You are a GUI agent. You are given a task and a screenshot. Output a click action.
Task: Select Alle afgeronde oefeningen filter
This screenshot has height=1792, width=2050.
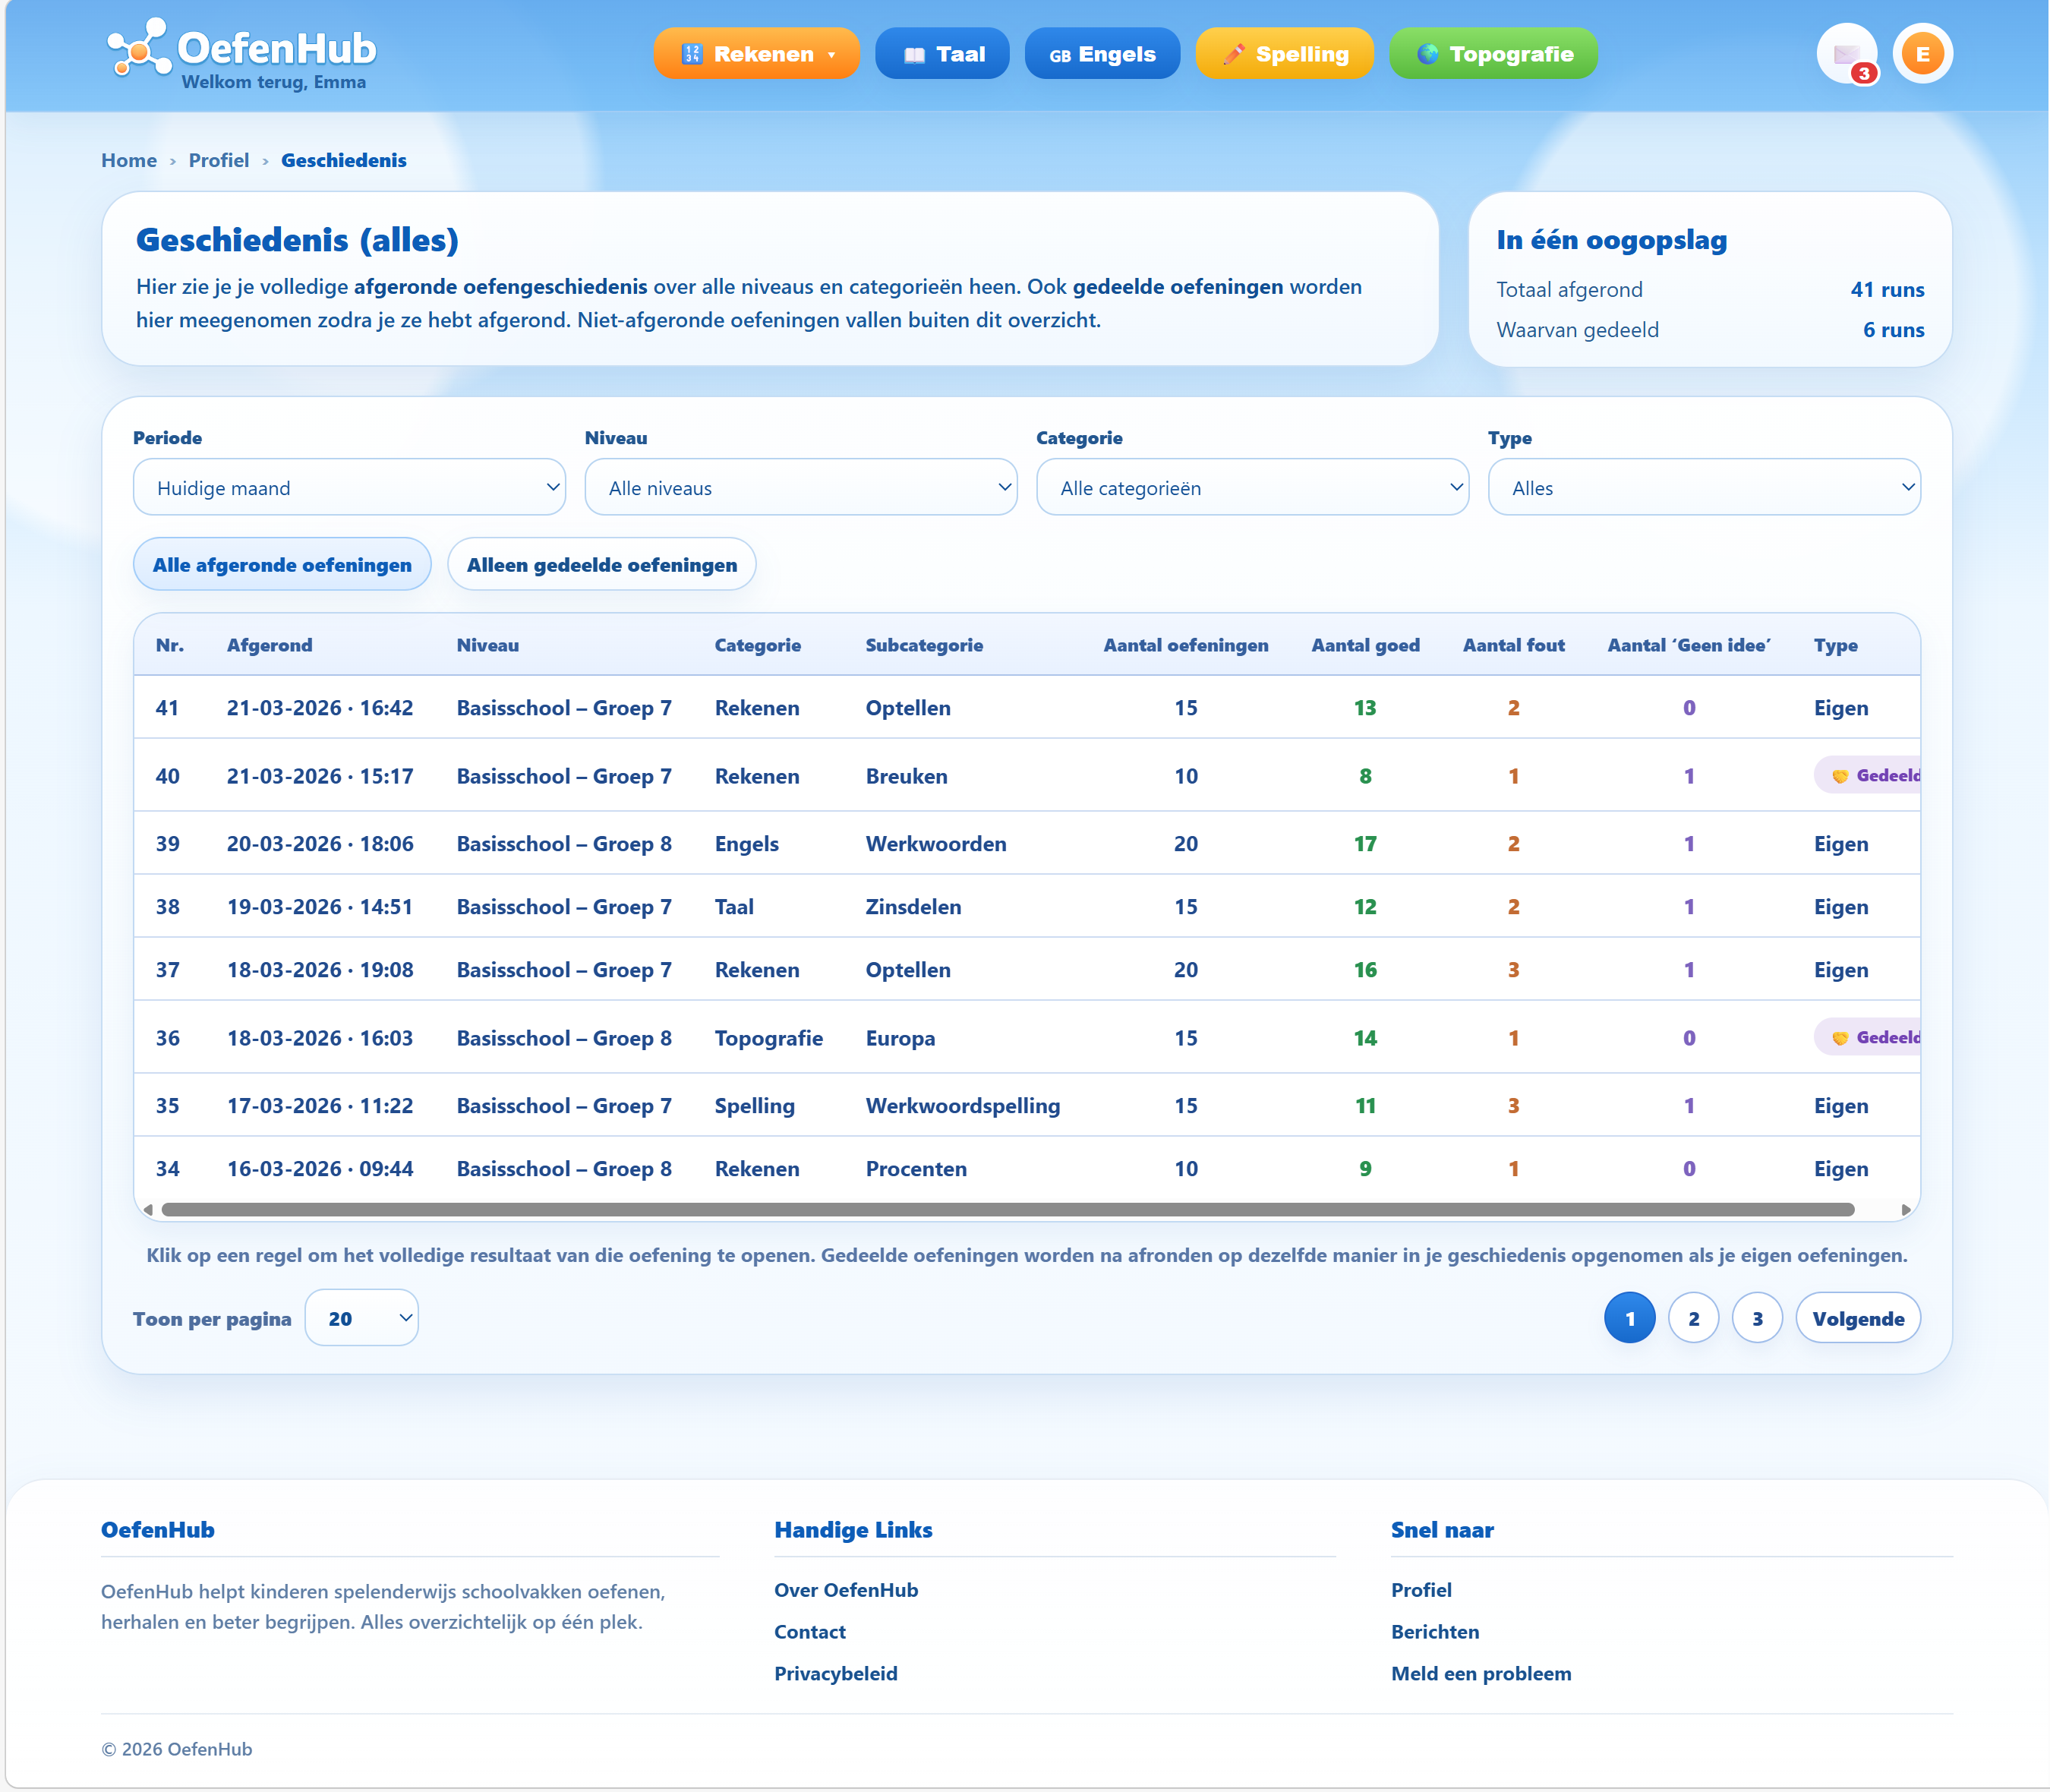pyautogui.click(x=282, y=565)
